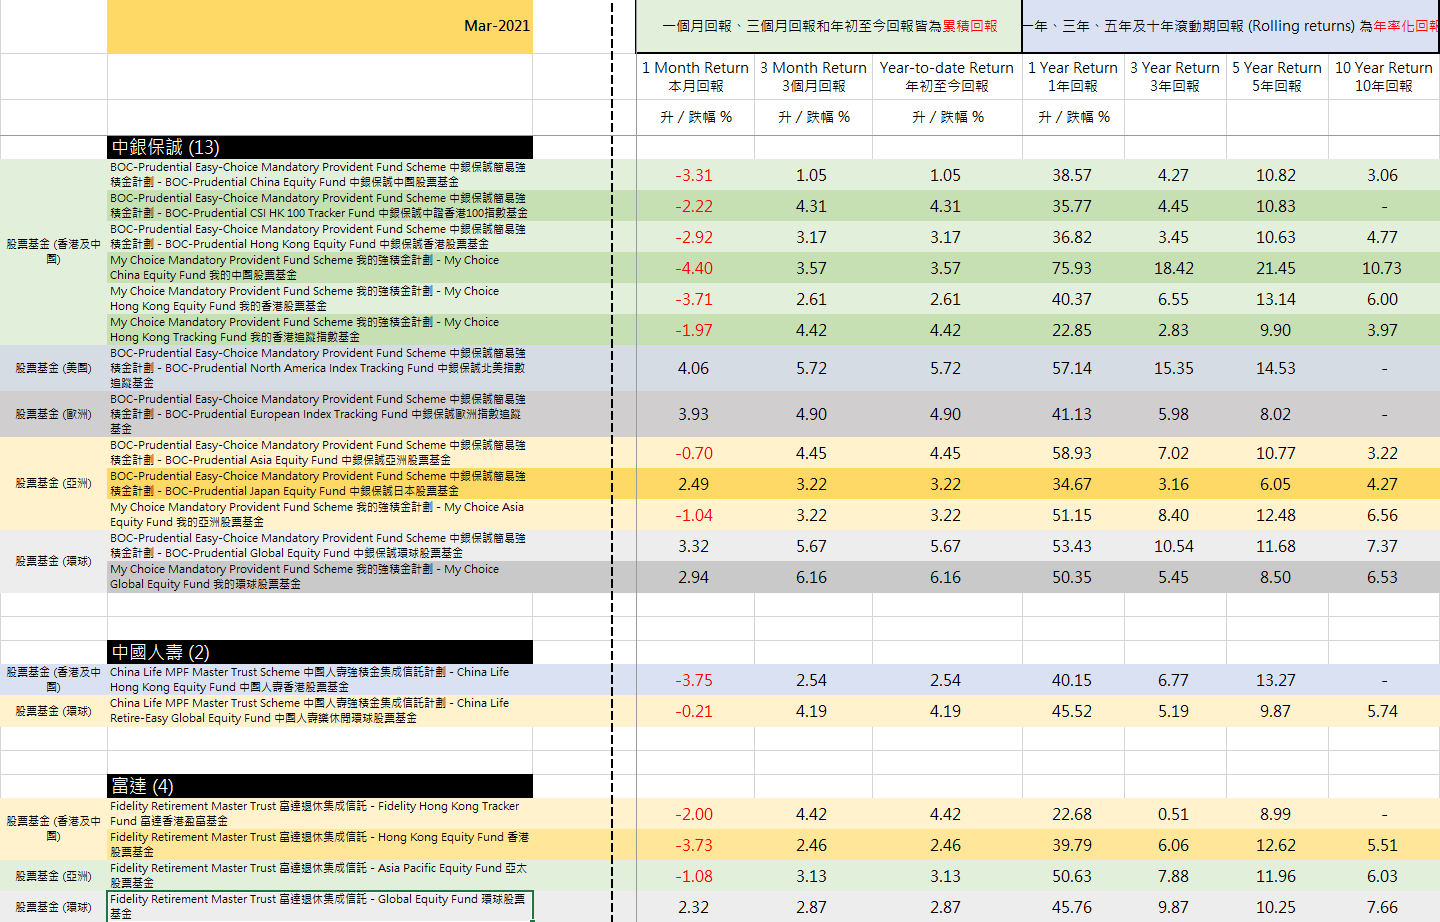Select BOC-Prudential China Equity Fund row name

click(320, 175)
